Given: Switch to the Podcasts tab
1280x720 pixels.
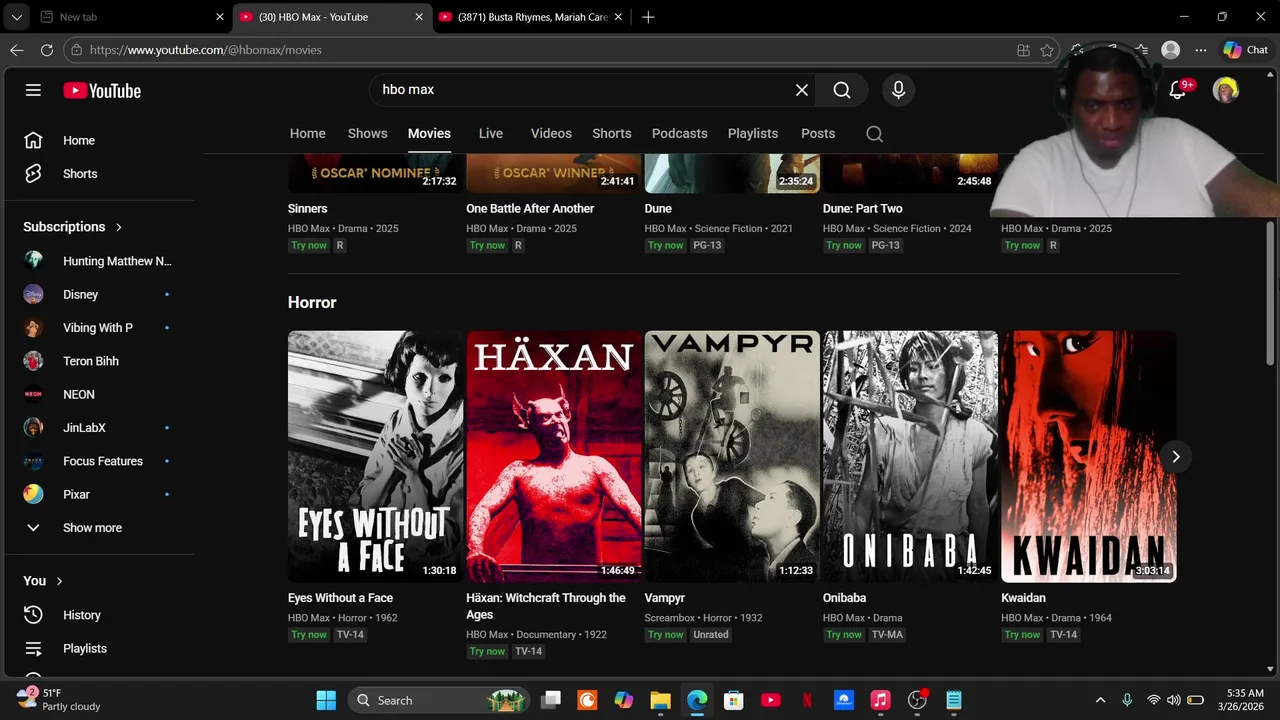Looking at the screenshot, I should click(680, 133).
